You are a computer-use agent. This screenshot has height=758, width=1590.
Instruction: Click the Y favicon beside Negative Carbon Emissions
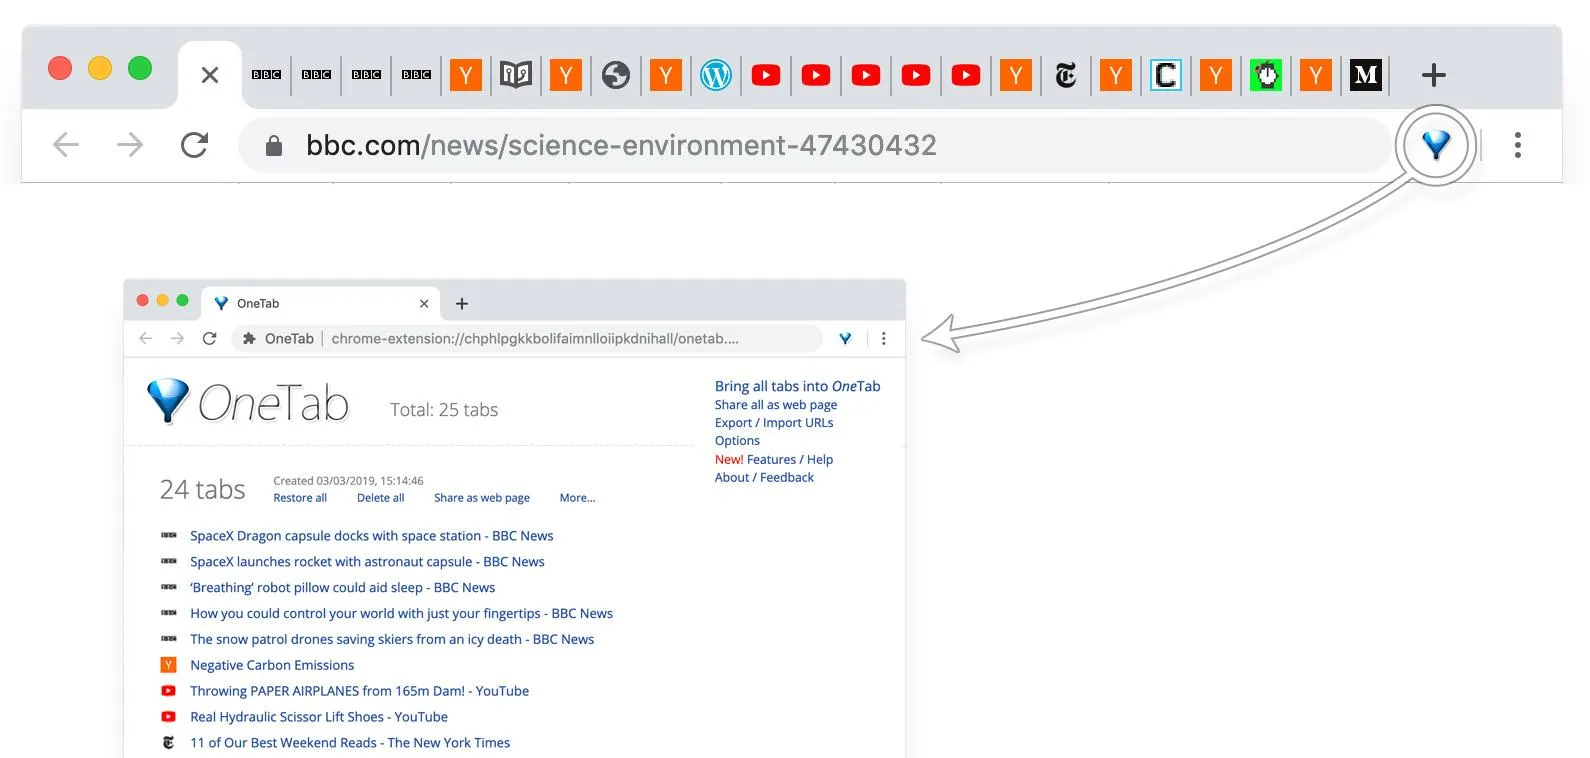tap(168, 665)
